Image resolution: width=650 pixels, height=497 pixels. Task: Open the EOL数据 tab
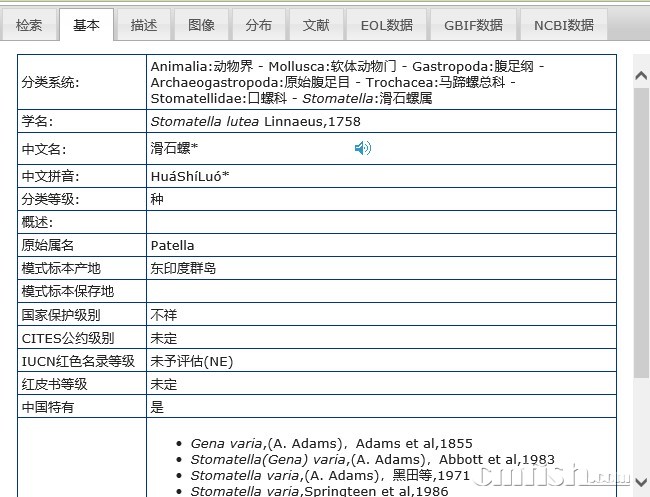386,26
